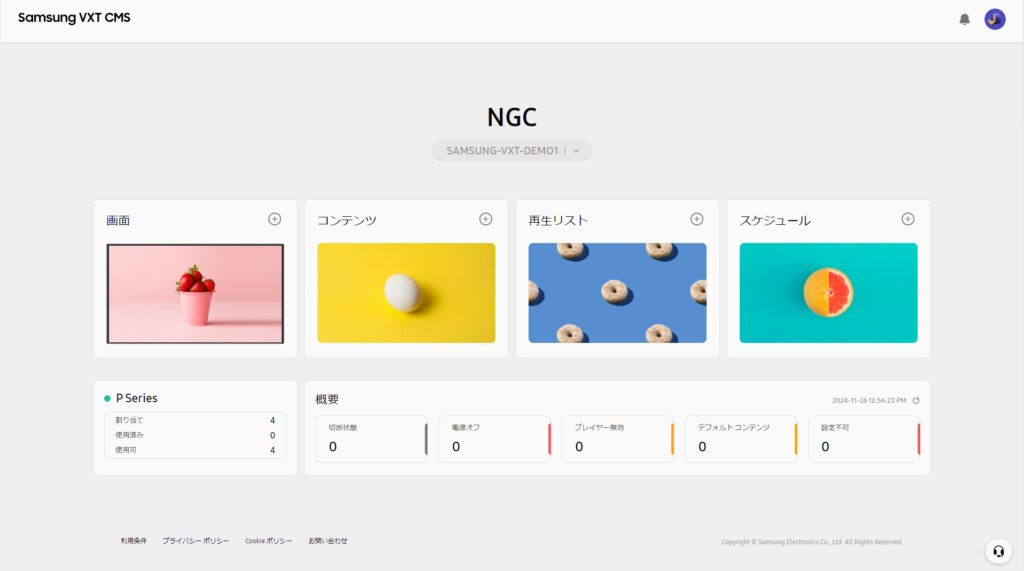Click the 使用可 license row
The image size is (1024, 571).
[195, 450]
